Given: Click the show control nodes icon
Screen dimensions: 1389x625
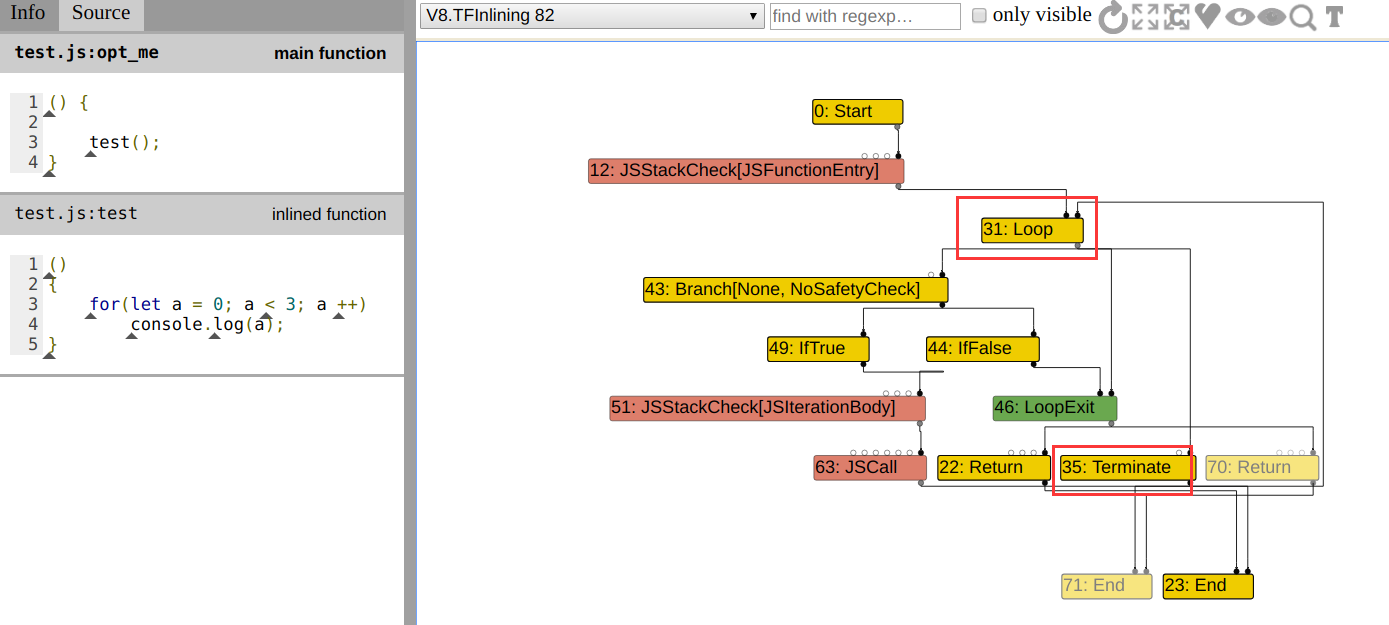Looking at the screenshot, I should 1177,17.
